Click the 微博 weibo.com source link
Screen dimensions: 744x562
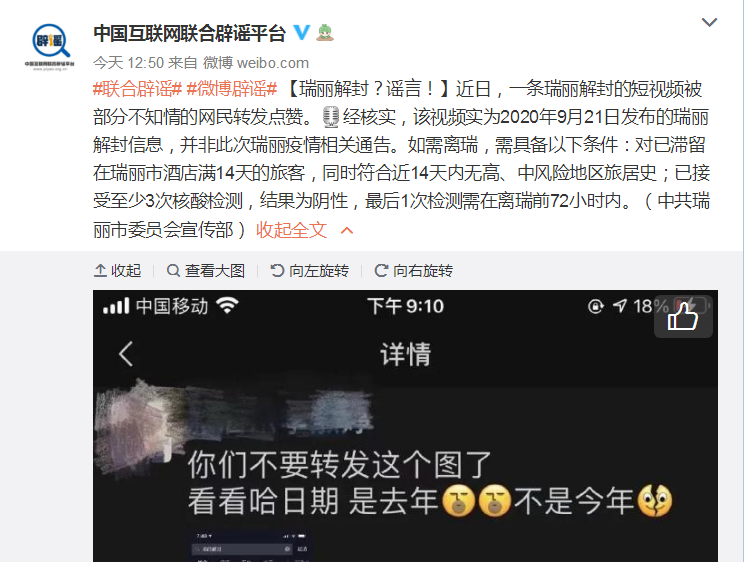click(x=256, y=63)
